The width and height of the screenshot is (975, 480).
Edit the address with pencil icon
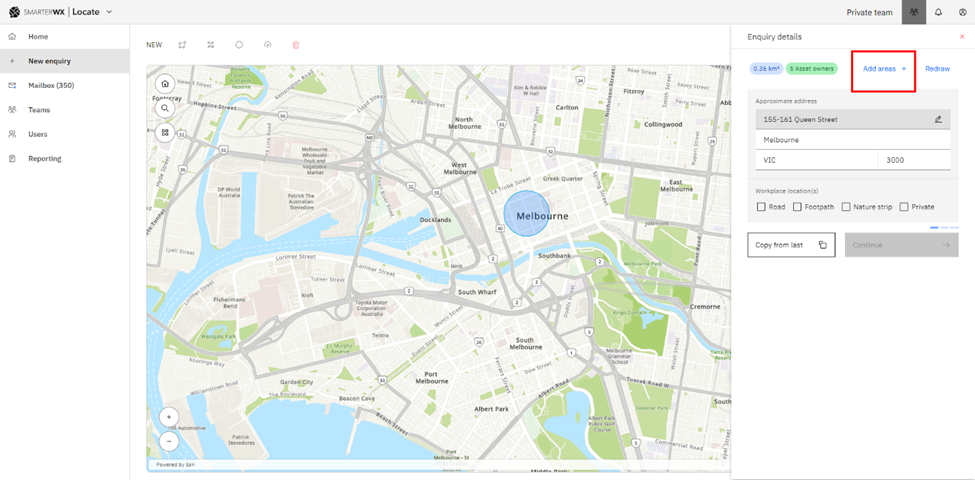coord(938,119)
